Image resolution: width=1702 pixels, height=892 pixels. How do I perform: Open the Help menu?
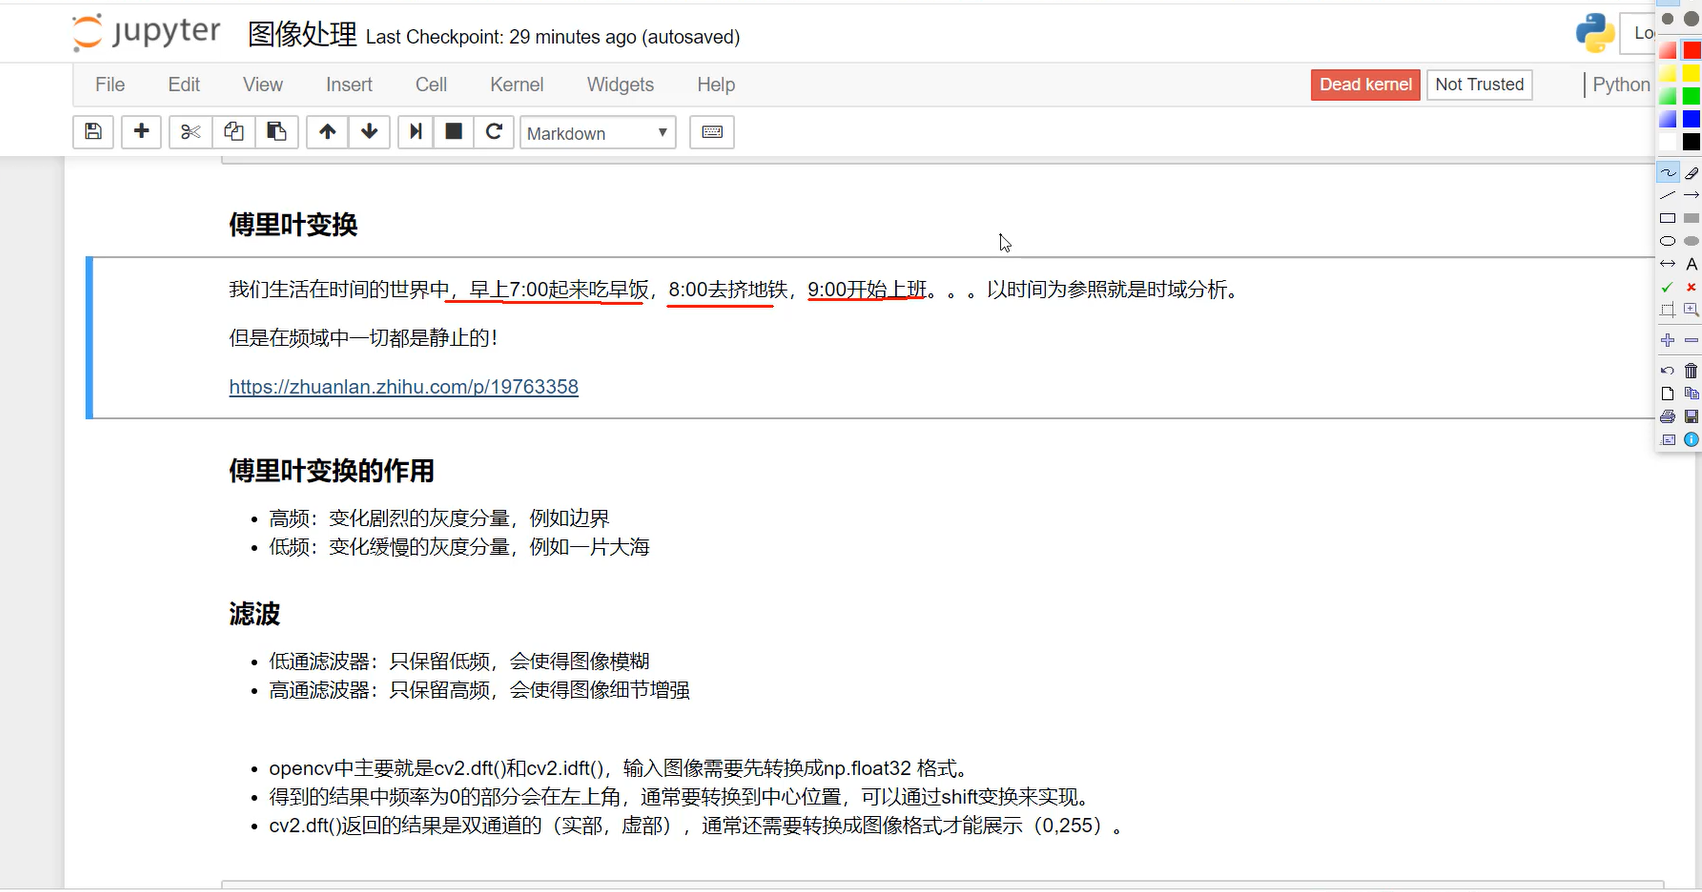(716, 85)
